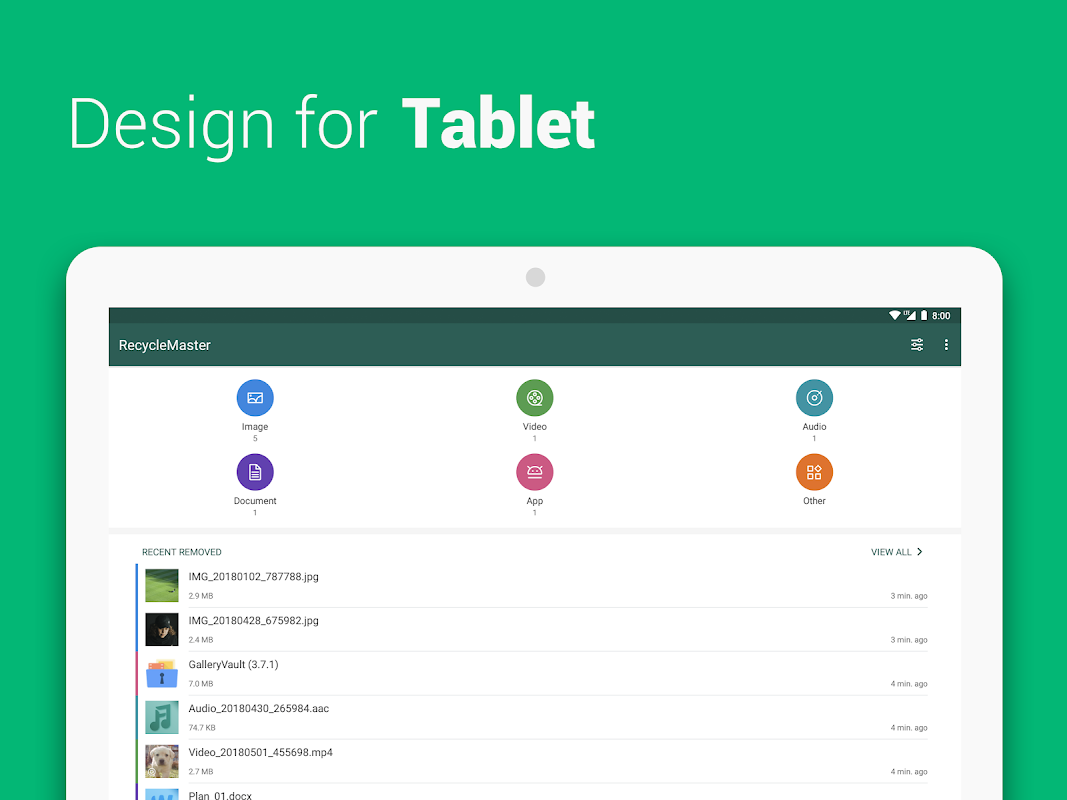Tap the battery status icon
The image size is (1067, 800).
[x=924, y=315]
